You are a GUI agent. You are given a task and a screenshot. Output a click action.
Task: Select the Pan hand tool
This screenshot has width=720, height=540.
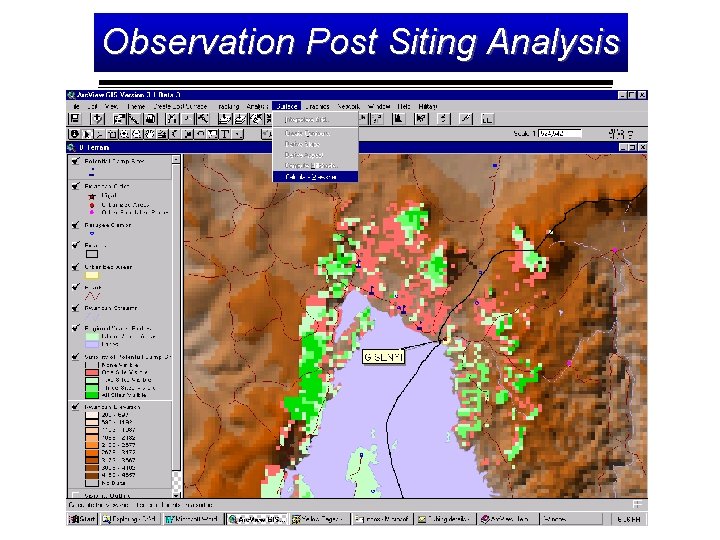150,134
